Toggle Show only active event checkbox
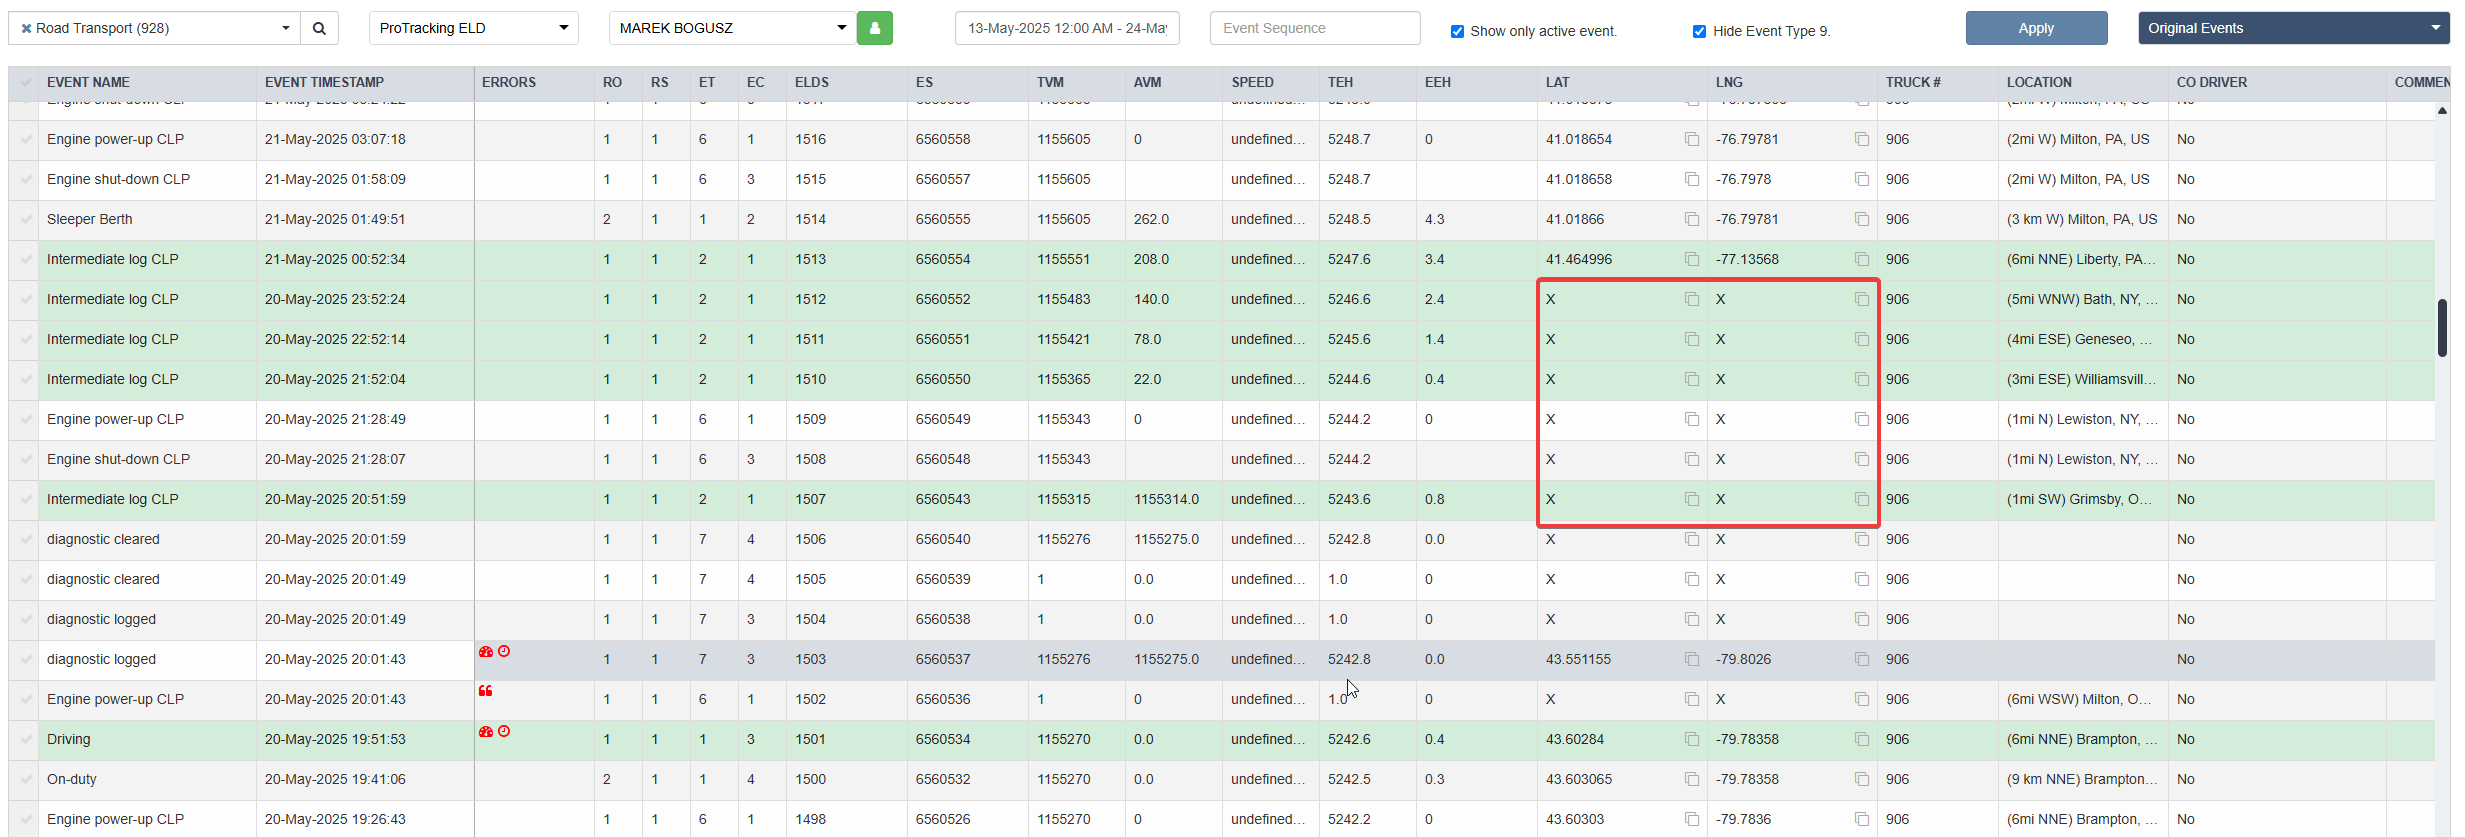Viewport: 2465px width, 837px height. click(x=1457, y=31)
